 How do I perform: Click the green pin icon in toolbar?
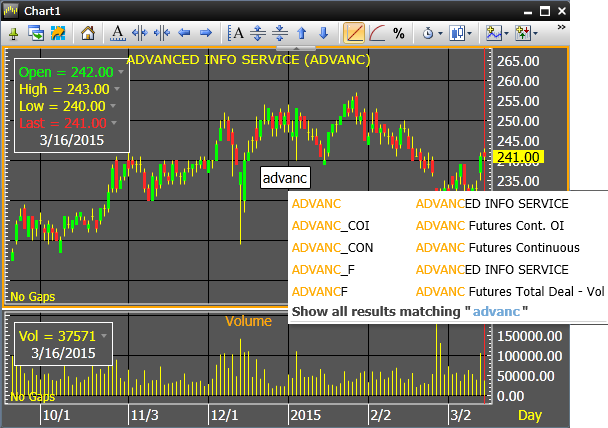pos(14,34)
